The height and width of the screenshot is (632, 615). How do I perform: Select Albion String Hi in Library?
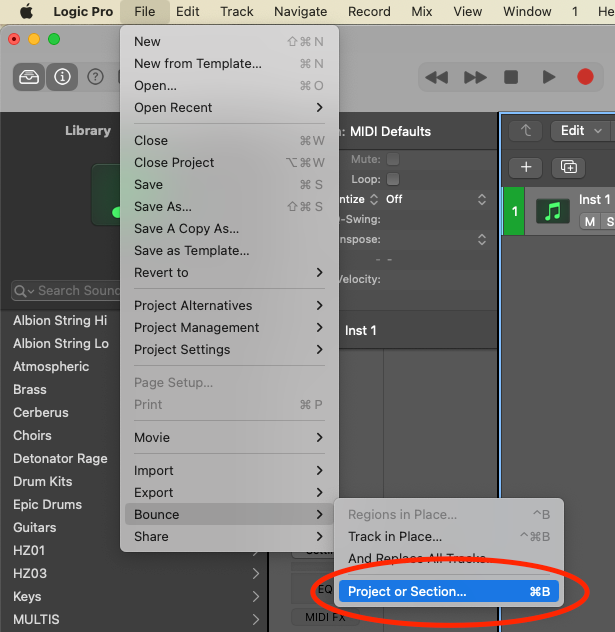pyautogui.click(x=60, y=320)
